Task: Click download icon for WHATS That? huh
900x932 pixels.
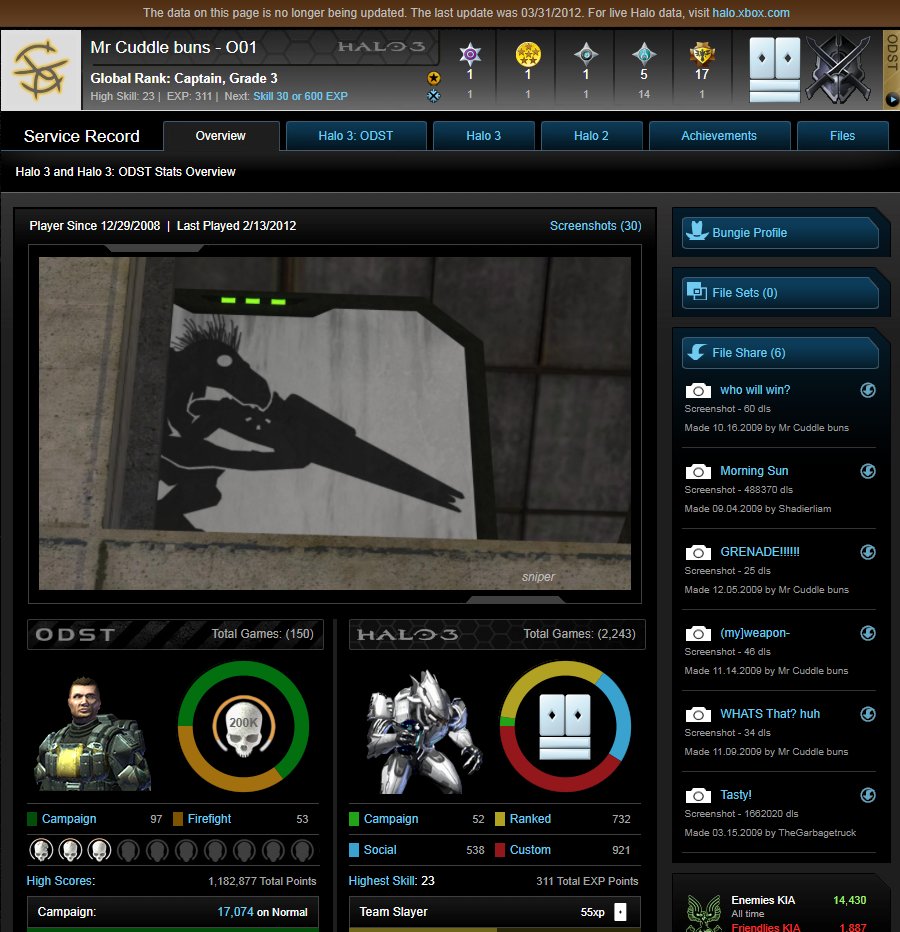Action: point(868,714)
